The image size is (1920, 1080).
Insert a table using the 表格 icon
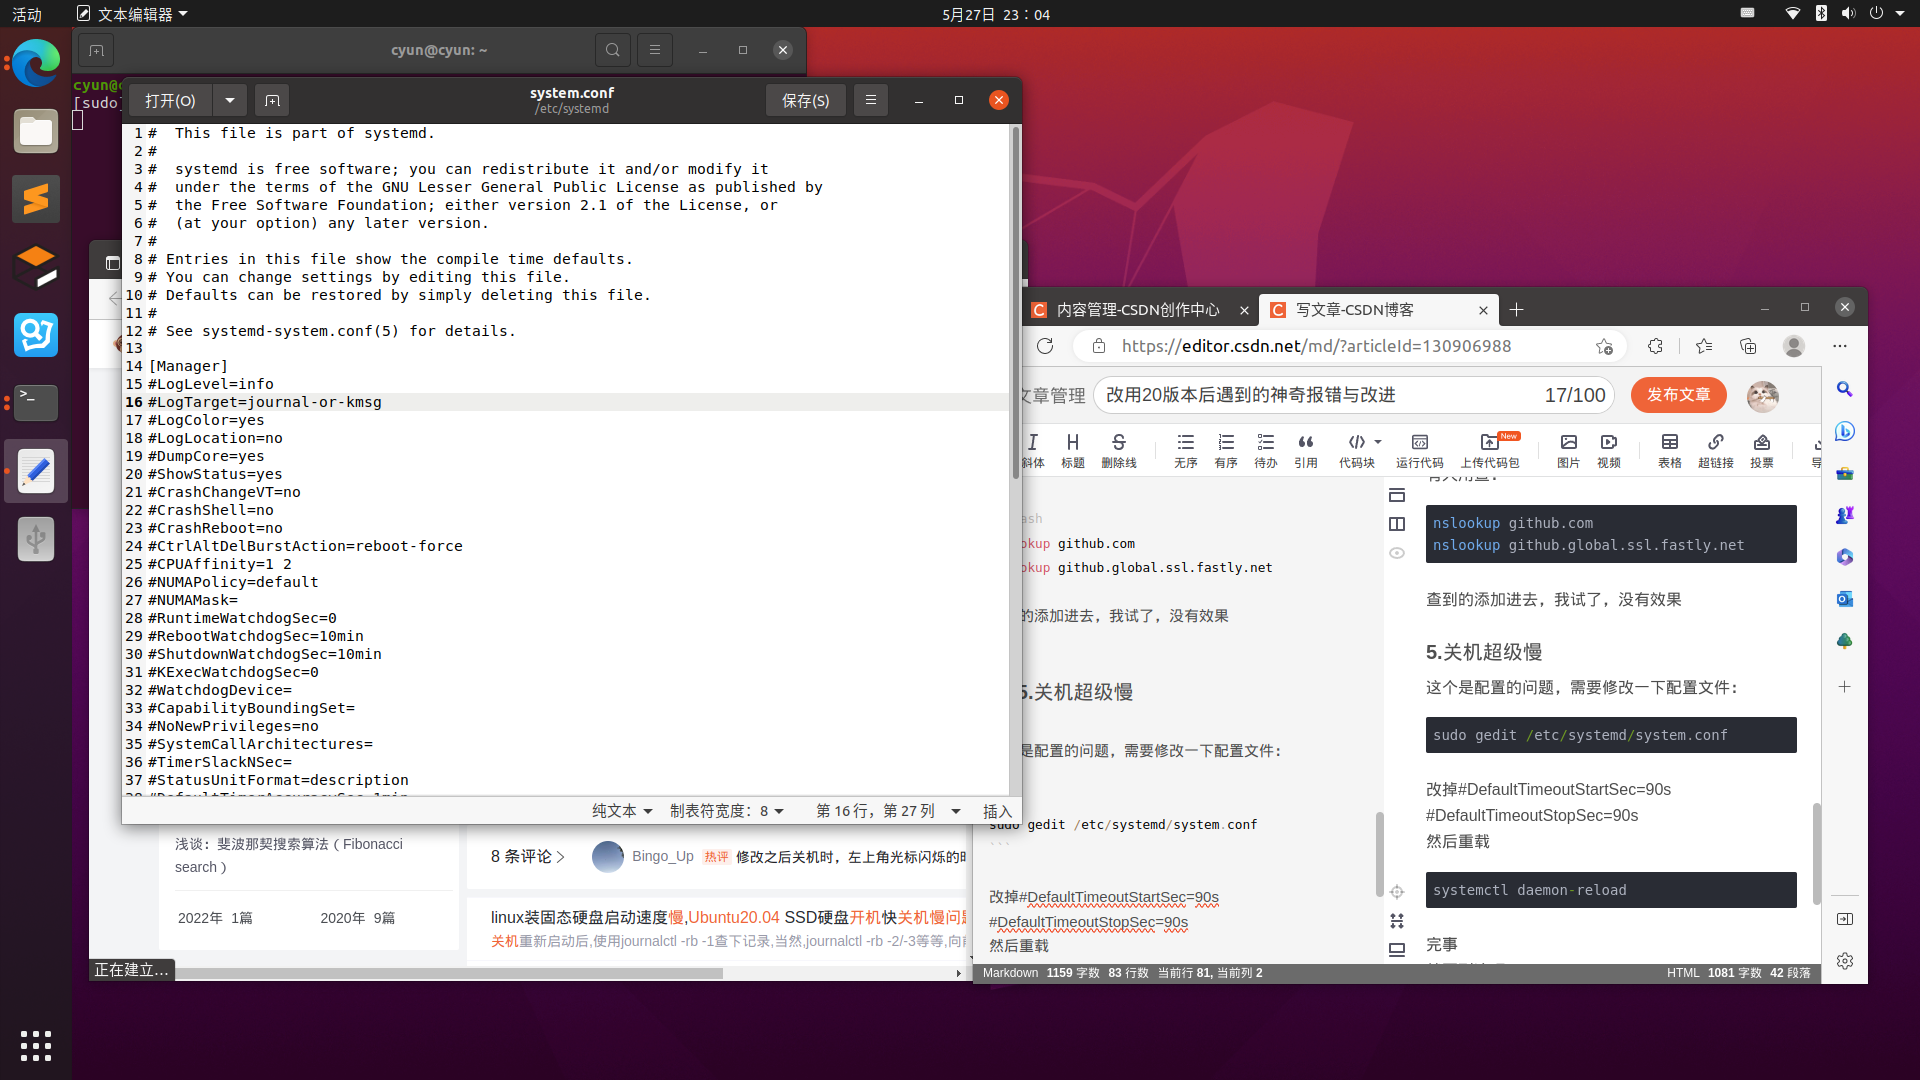coord(1669,449)
